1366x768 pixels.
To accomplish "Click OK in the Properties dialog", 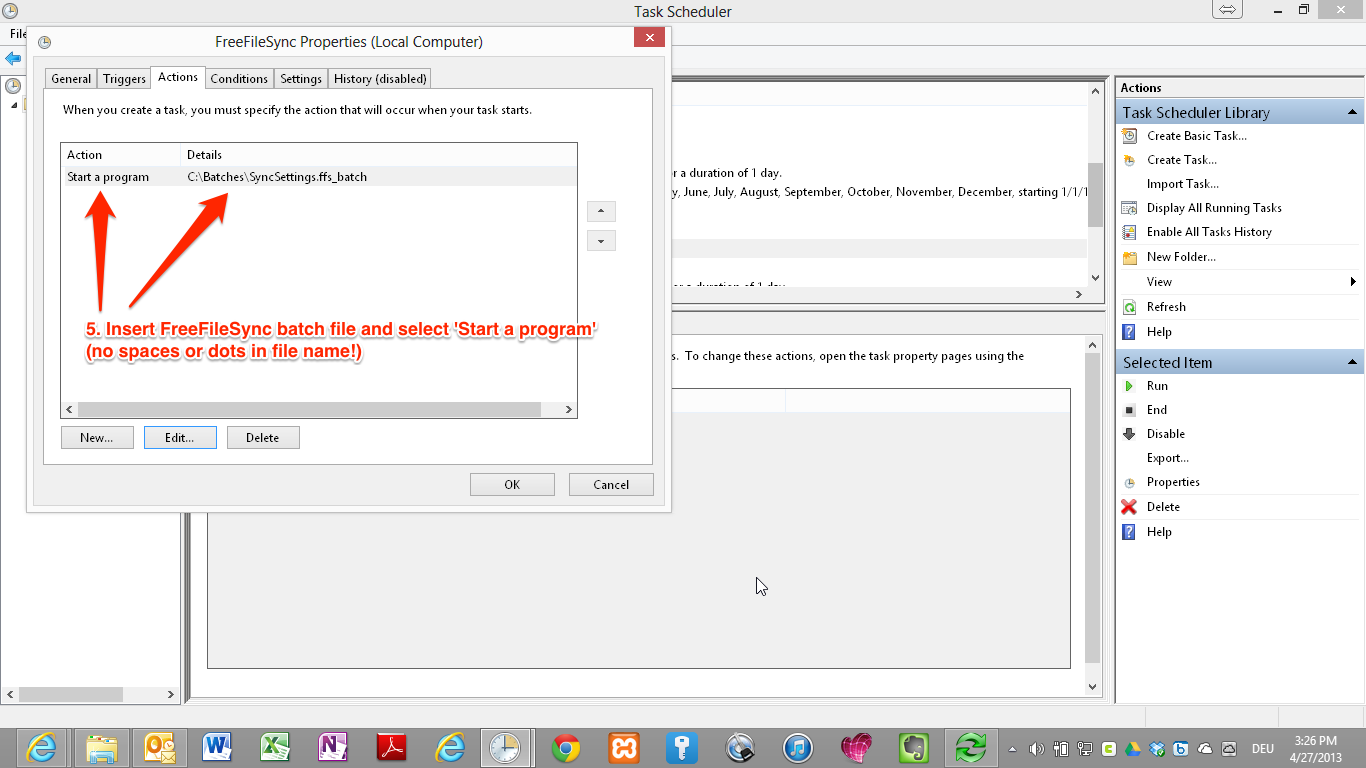I will tap(512, 485).
